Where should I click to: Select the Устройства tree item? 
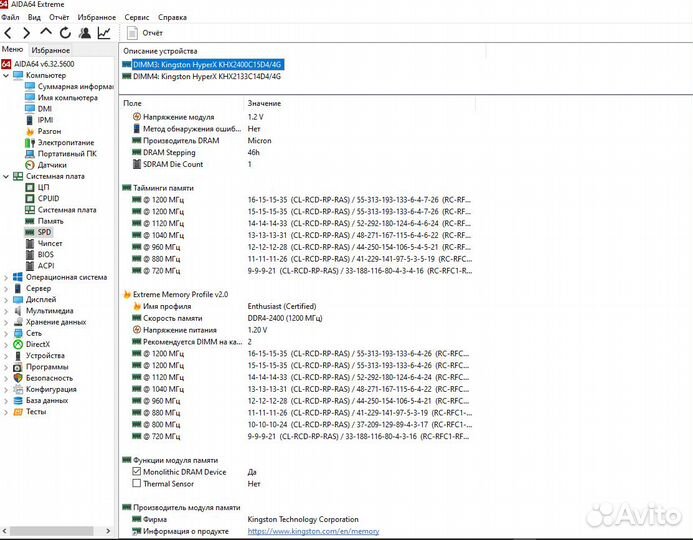coord(45,356)
